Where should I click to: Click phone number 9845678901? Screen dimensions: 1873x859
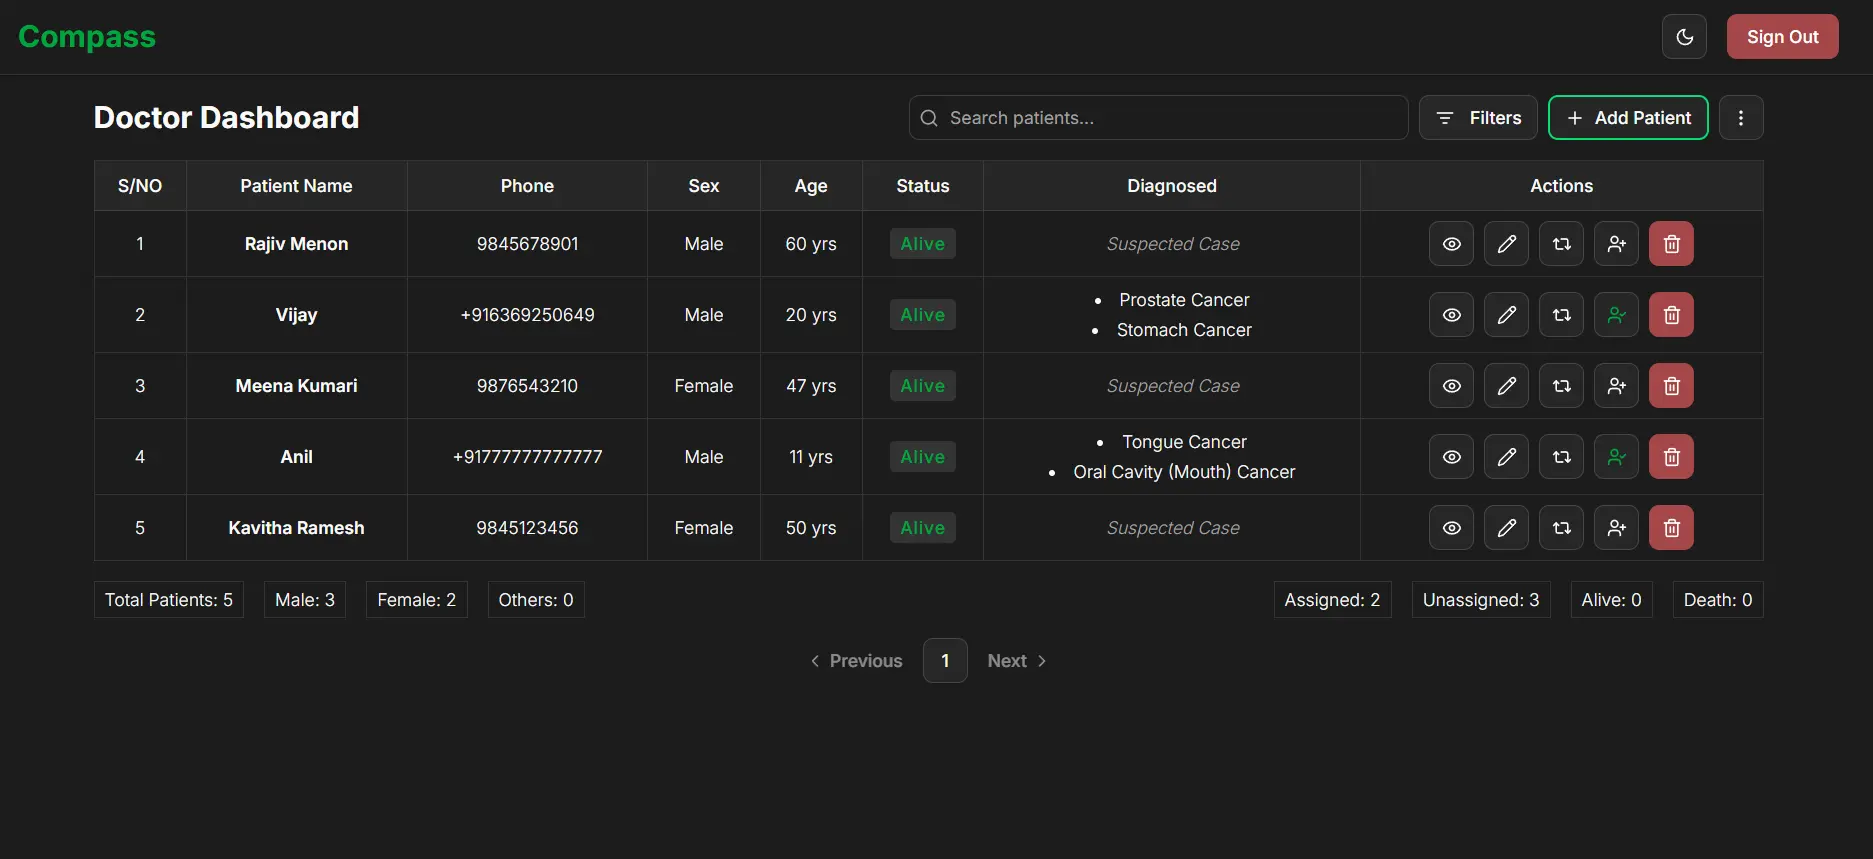(527, 244)
